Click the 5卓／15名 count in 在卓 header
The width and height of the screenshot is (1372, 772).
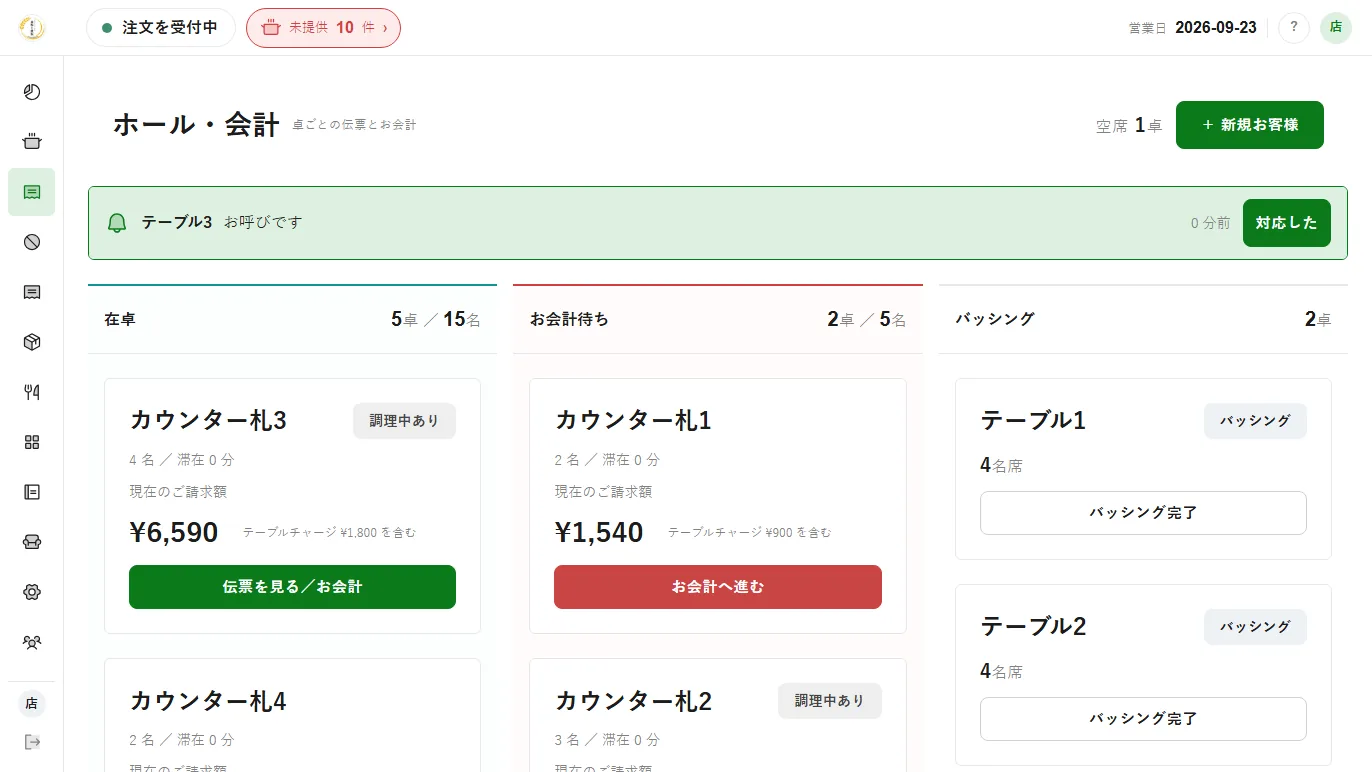click(436, 320)
